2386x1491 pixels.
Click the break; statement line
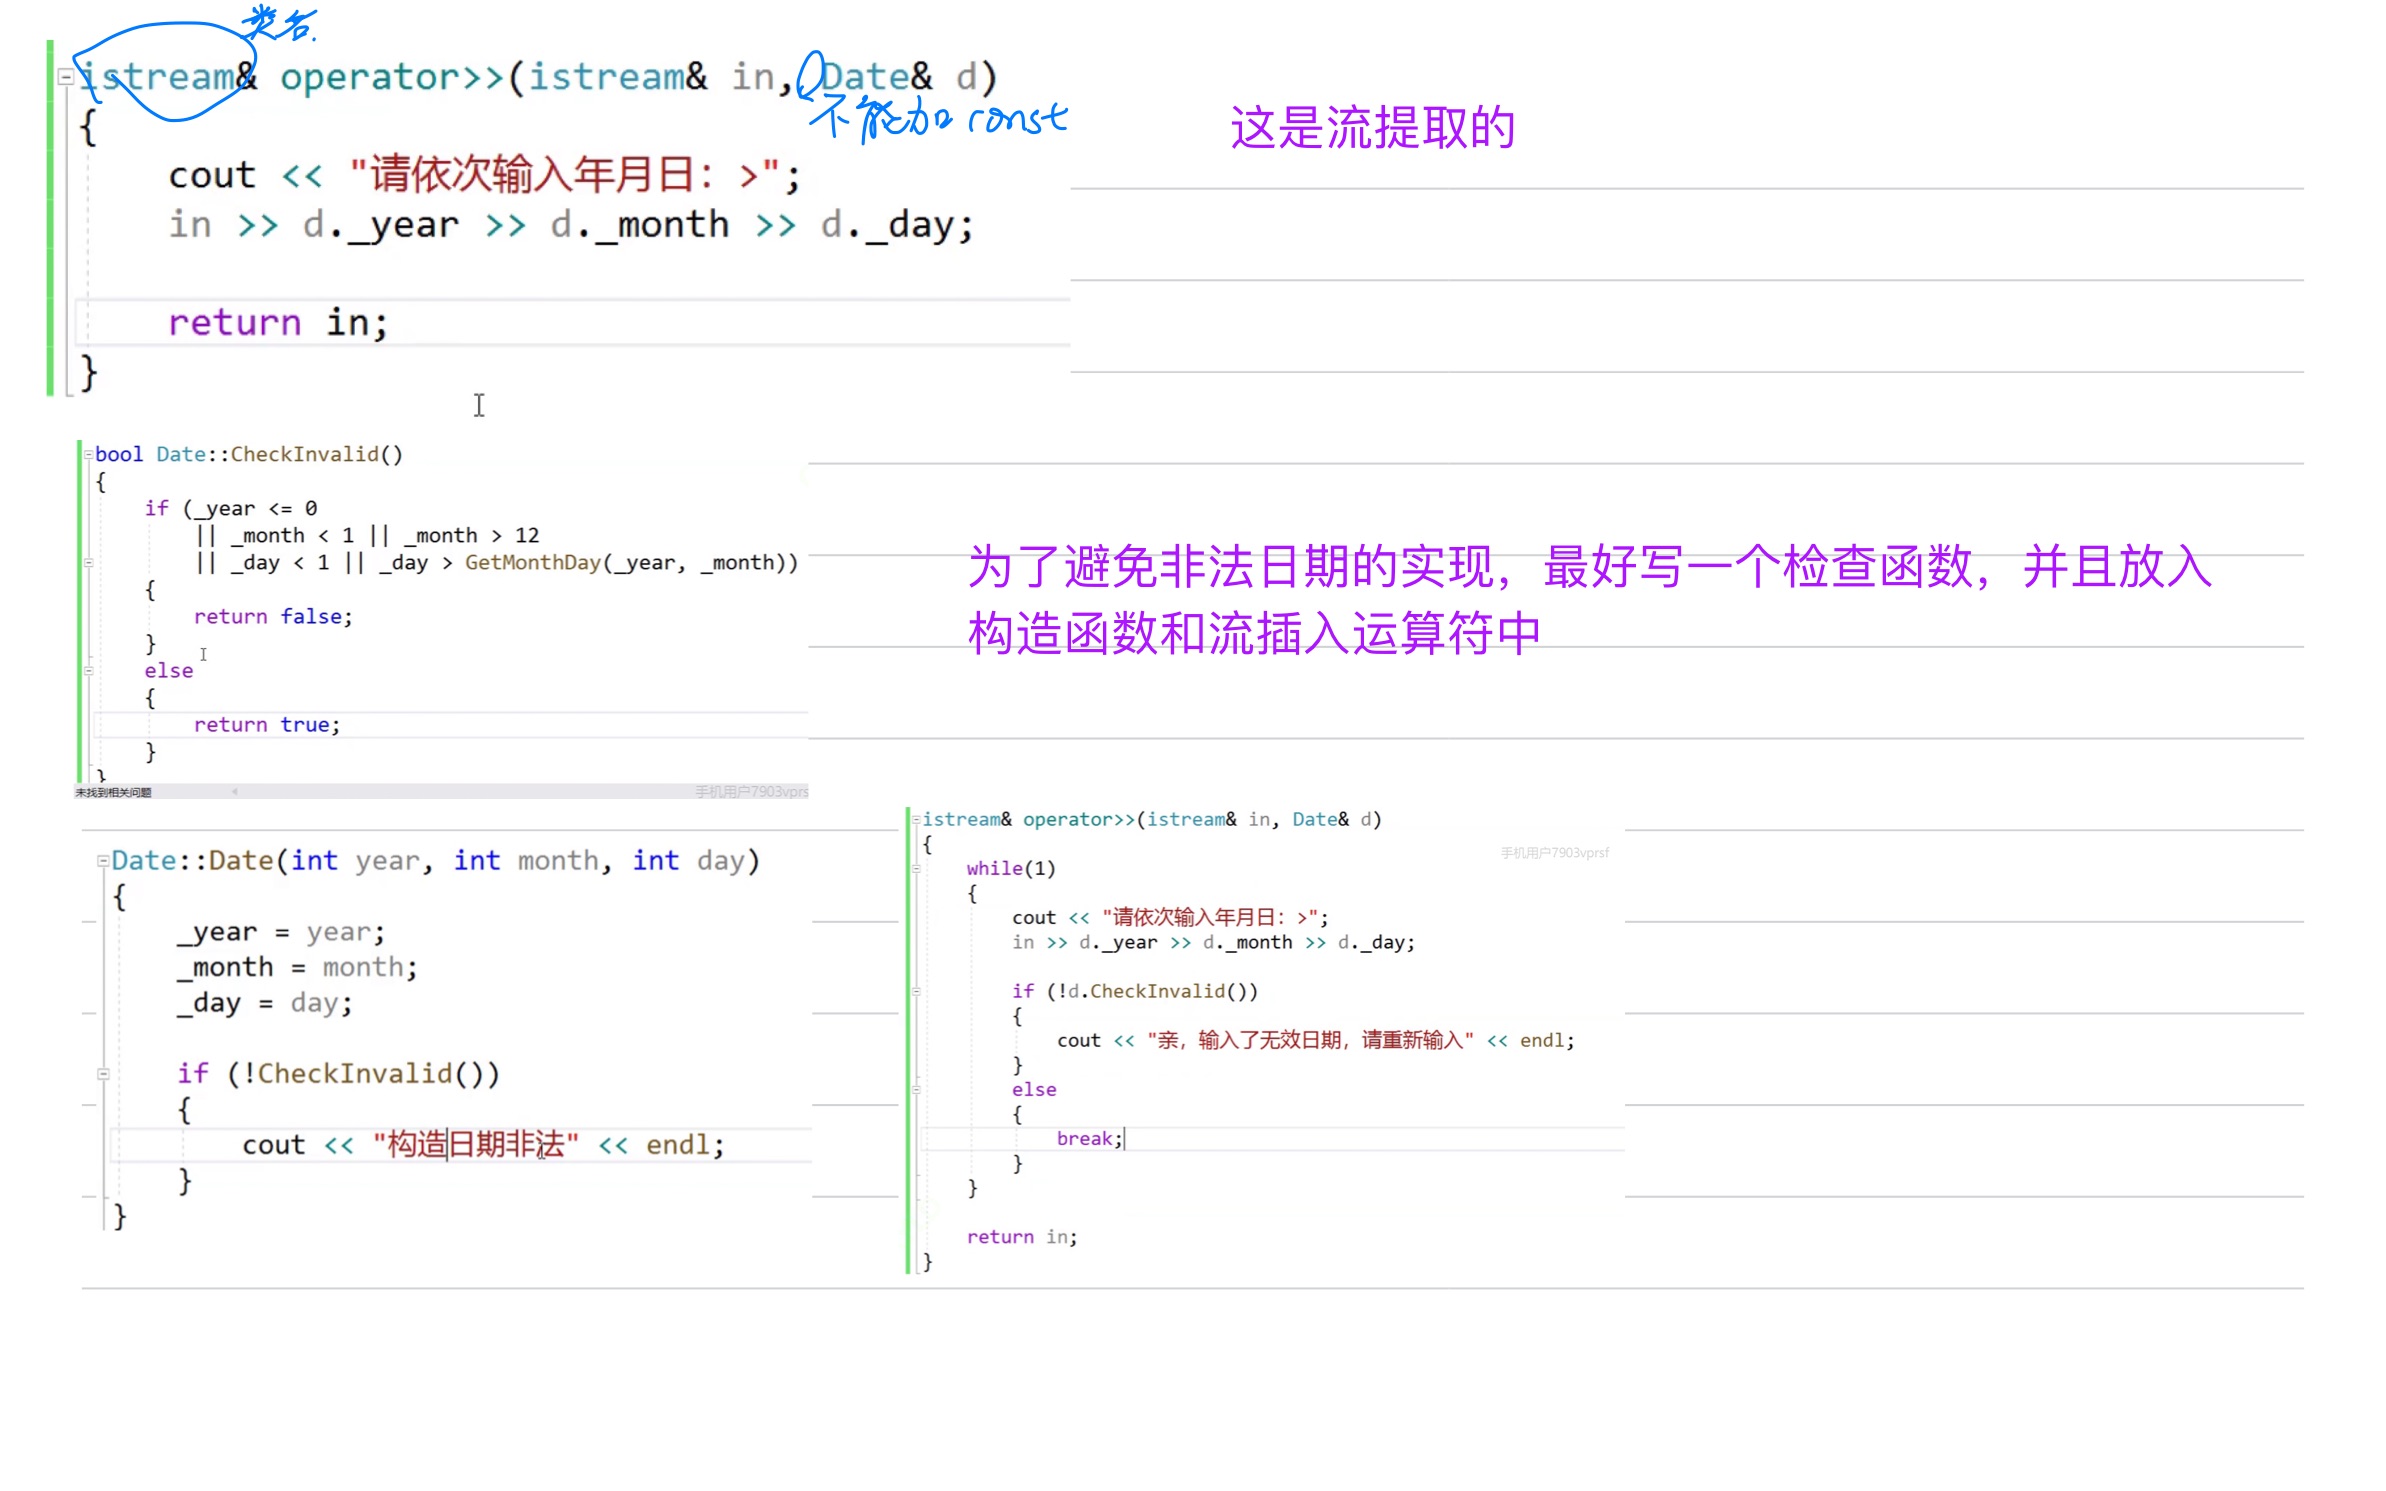[1088, 1139]
